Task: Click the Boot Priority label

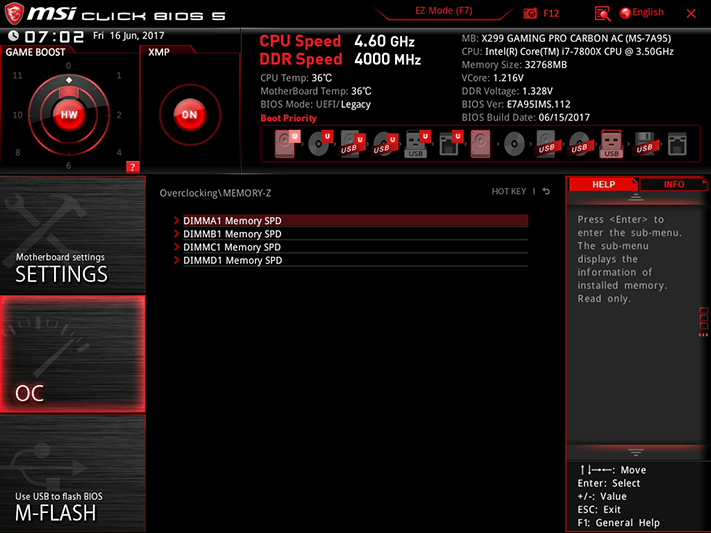Action: (x=288, y=118)
